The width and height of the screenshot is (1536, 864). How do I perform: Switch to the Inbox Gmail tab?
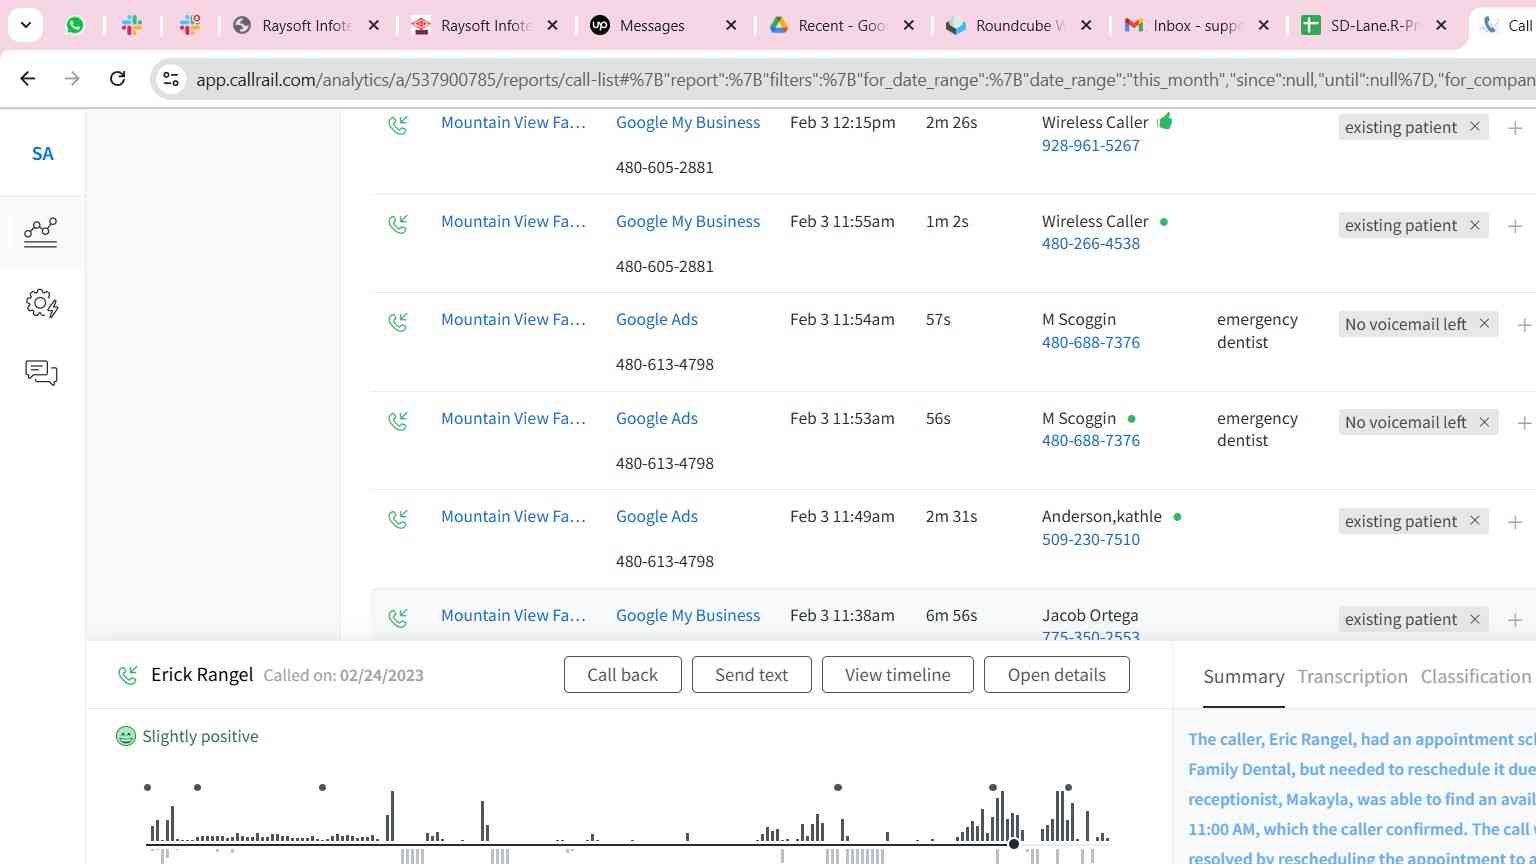(1196, 25)
